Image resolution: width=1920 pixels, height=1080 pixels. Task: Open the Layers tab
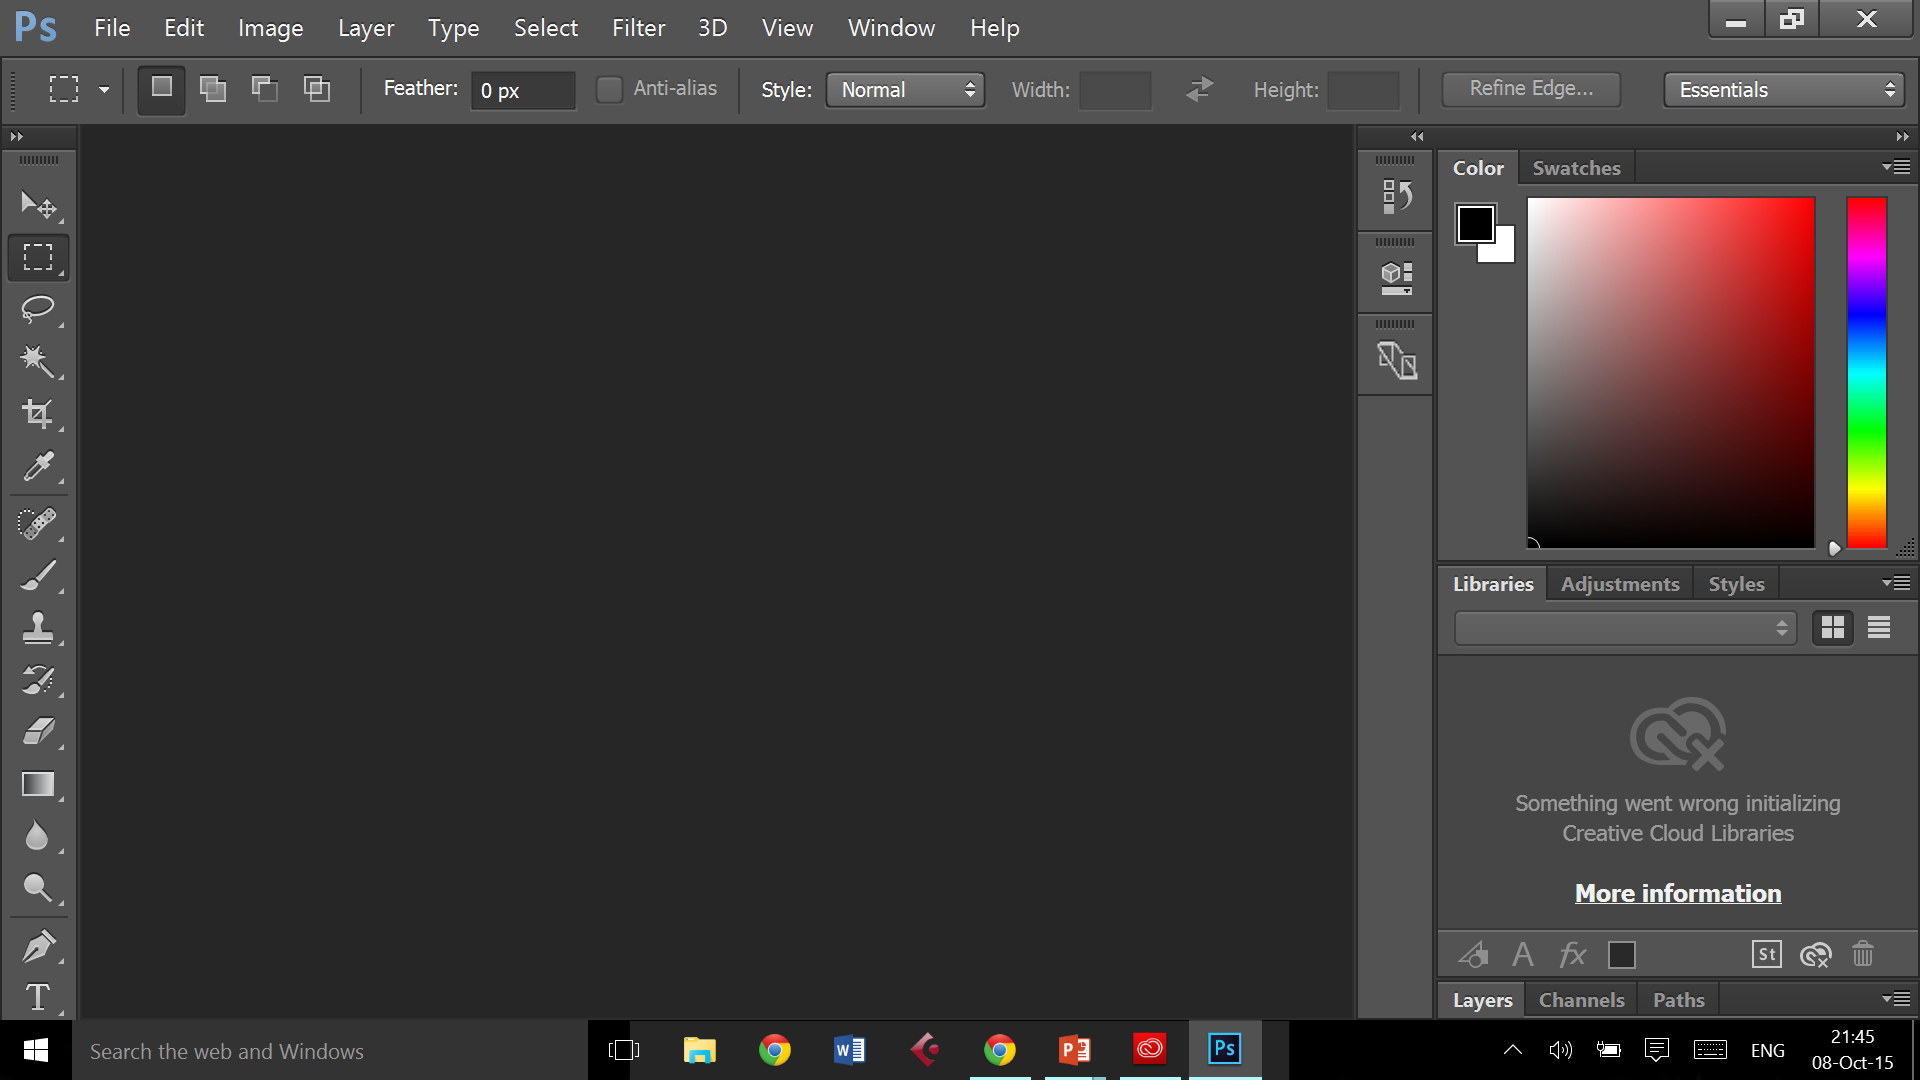pos(1480,1000)
